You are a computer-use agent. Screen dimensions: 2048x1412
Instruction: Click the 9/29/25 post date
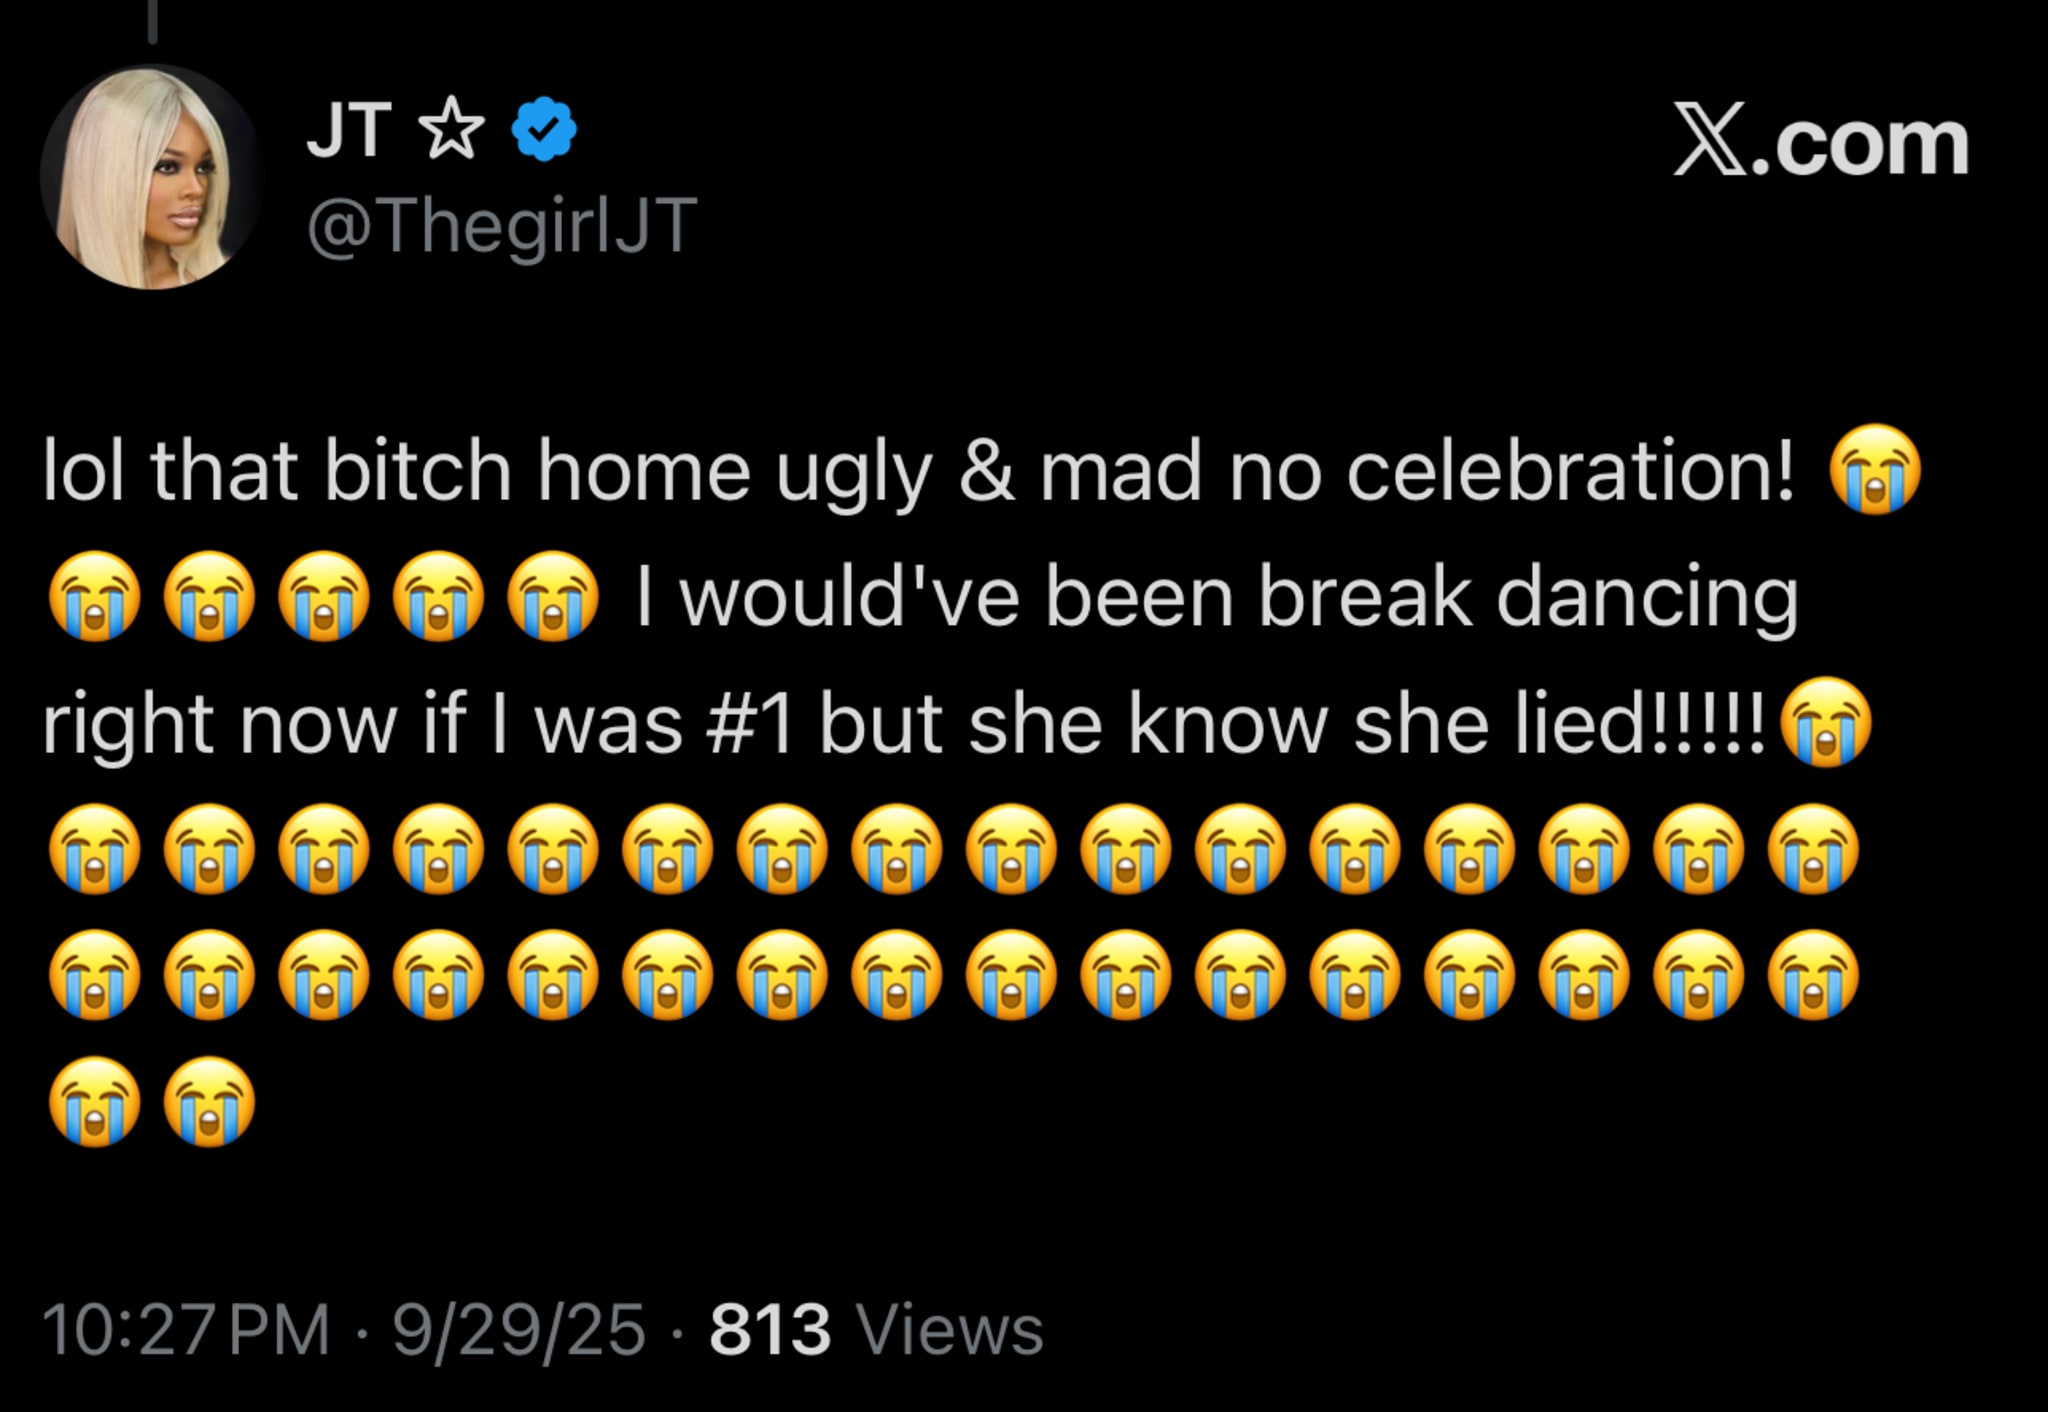pos(518,1330)
